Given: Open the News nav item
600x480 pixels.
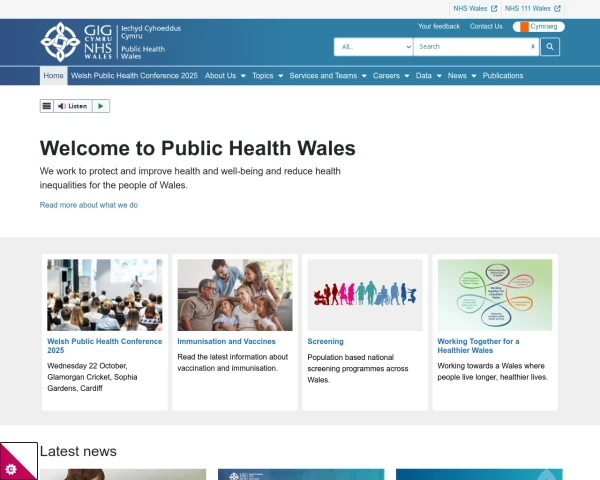Looking at the screenshot, I should [x=457, y=76].
